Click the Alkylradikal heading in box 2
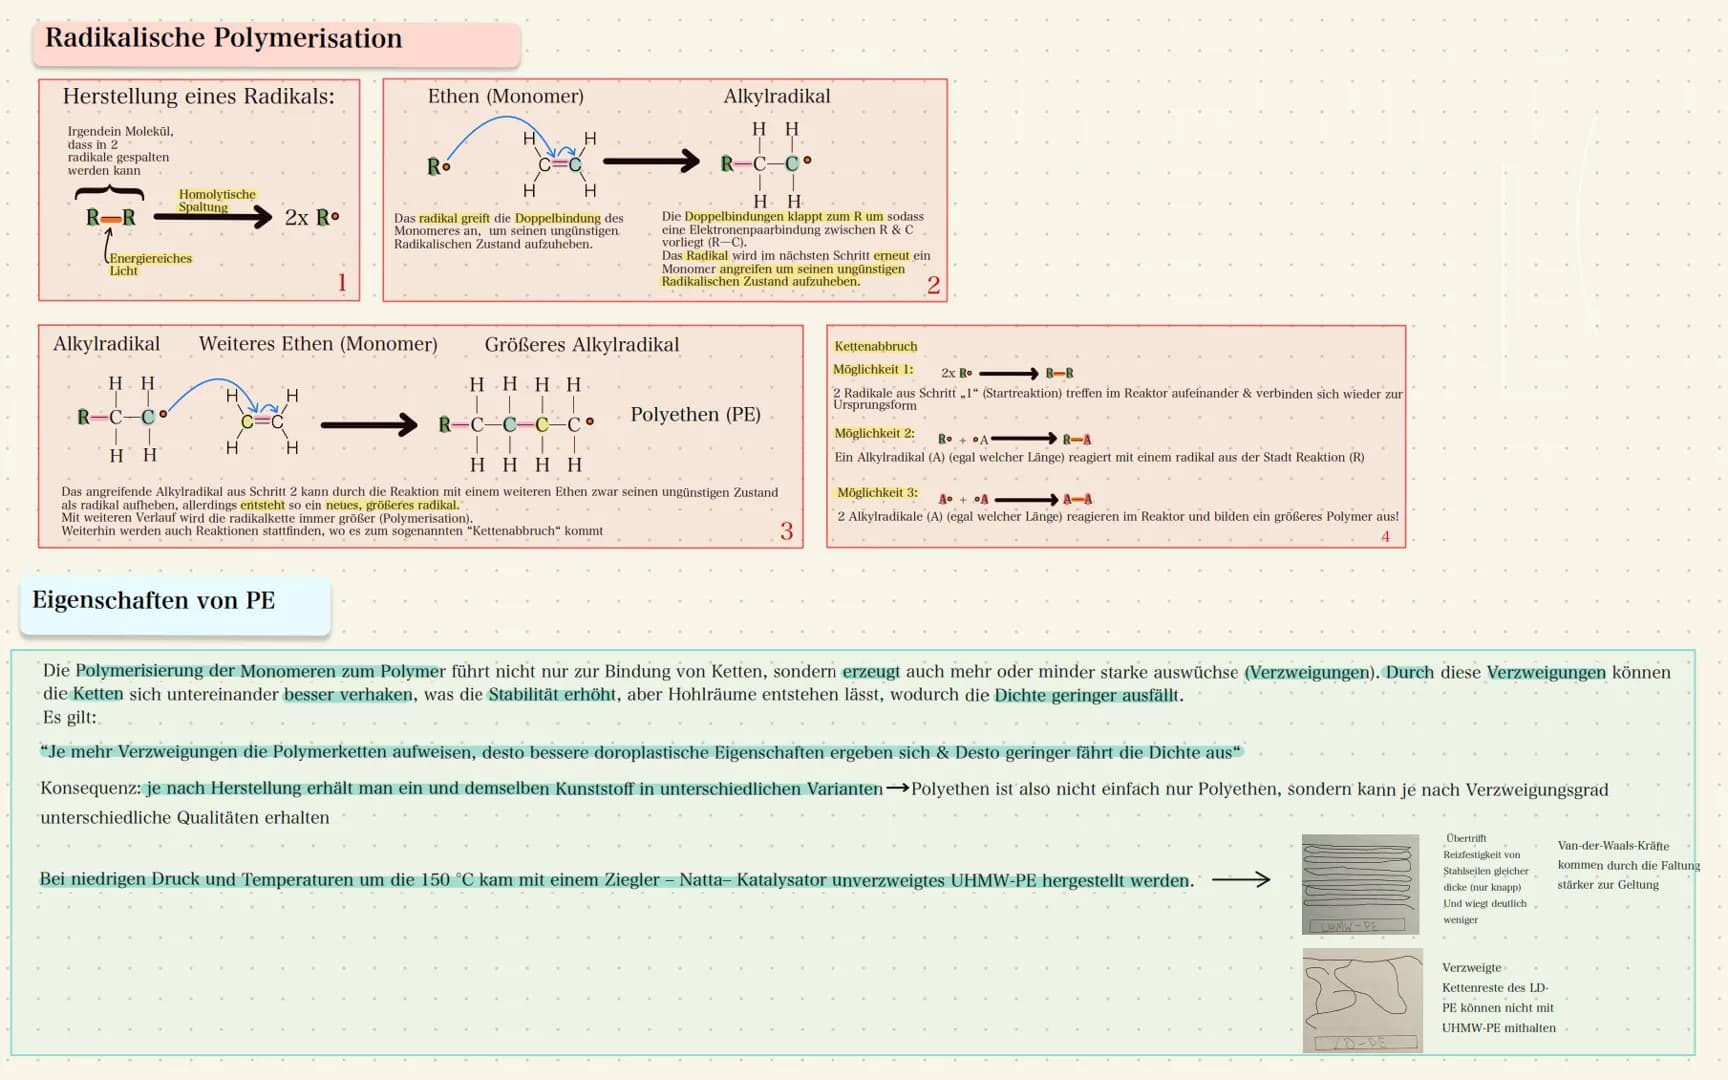Viewport: 1728px width, 1080px height. [777, 96]
